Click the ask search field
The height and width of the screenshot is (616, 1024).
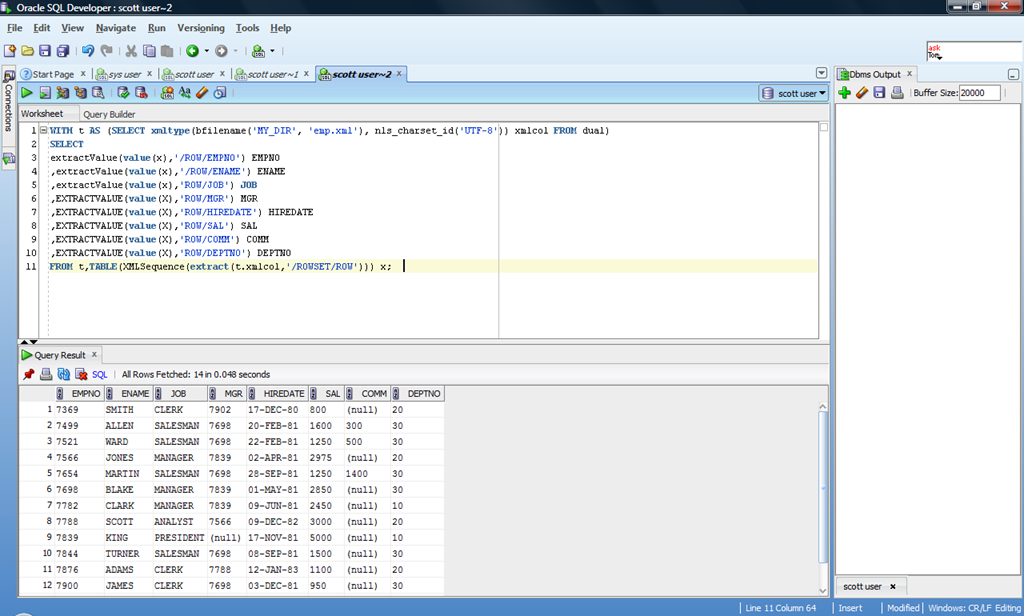[x=974, y=51]
